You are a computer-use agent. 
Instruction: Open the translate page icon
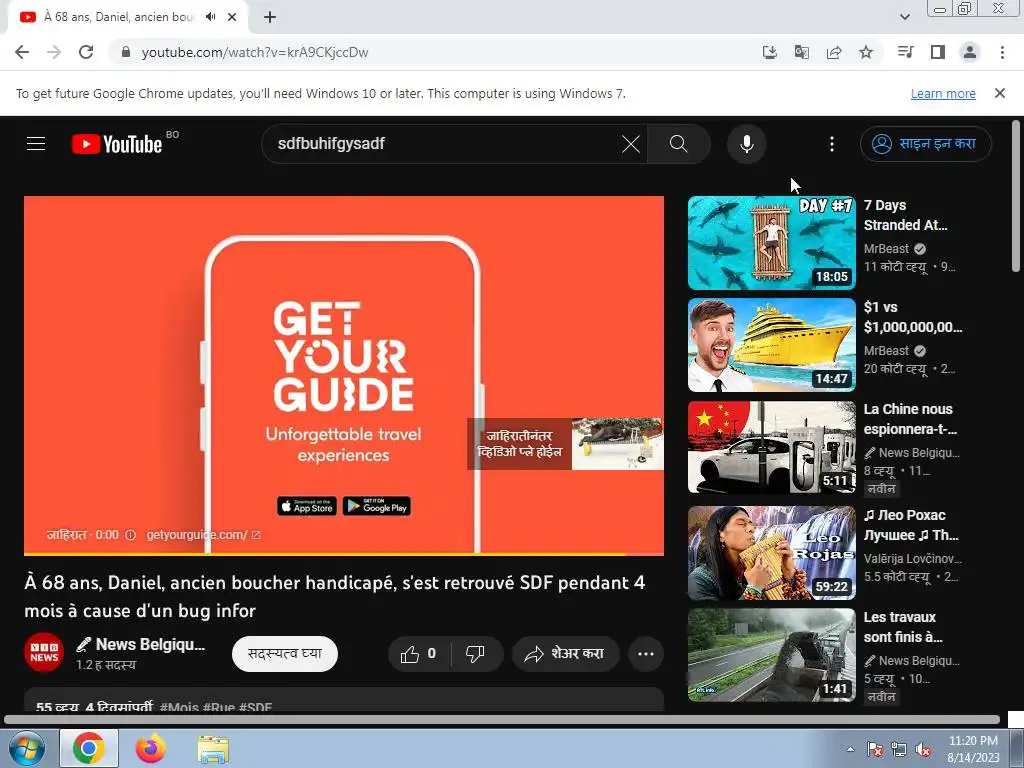[802, 52]
